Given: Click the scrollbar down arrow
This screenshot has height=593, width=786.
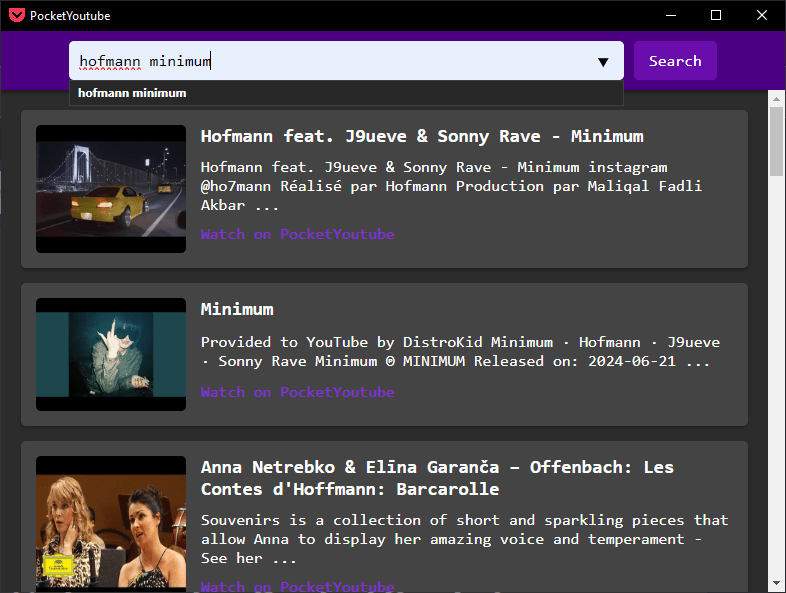Looking at the screenshot, I should pyautogui.click(x=776, y=583).
